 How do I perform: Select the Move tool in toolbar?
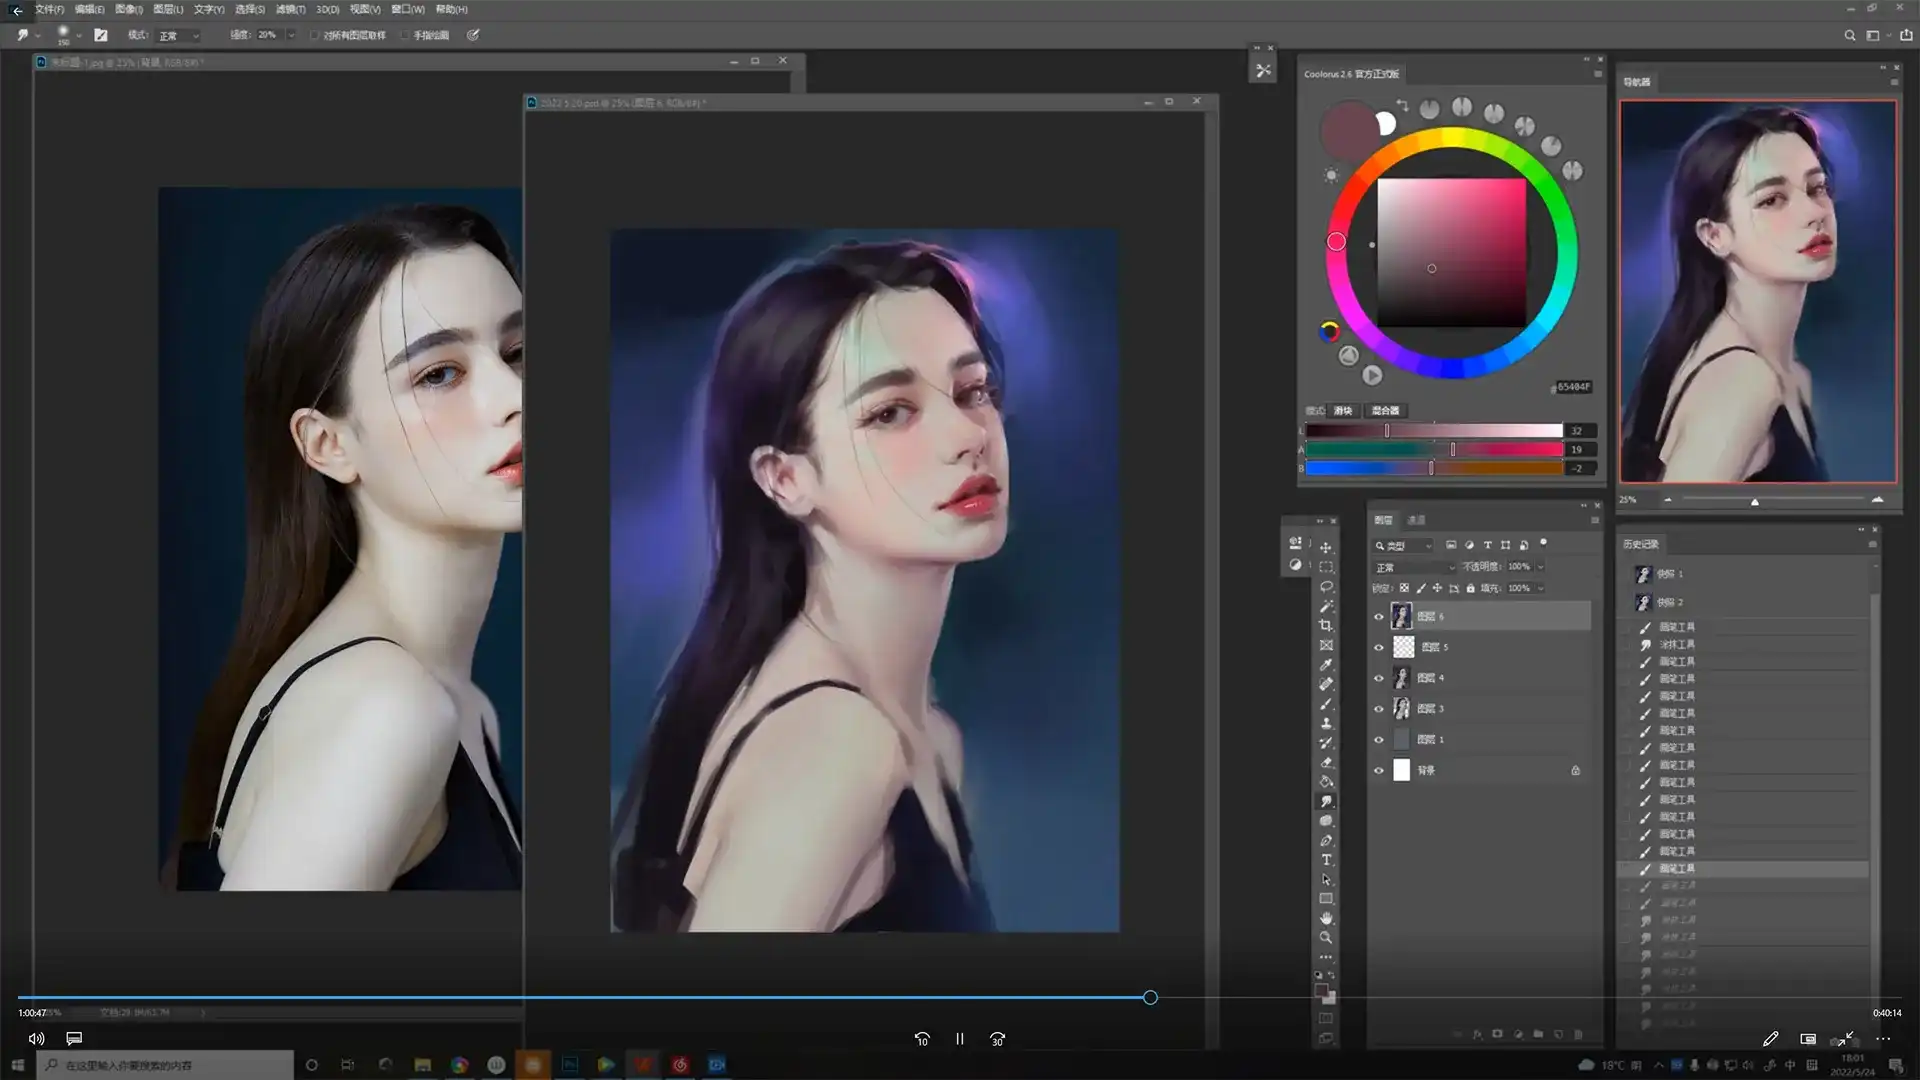(x=1326, y=548)
